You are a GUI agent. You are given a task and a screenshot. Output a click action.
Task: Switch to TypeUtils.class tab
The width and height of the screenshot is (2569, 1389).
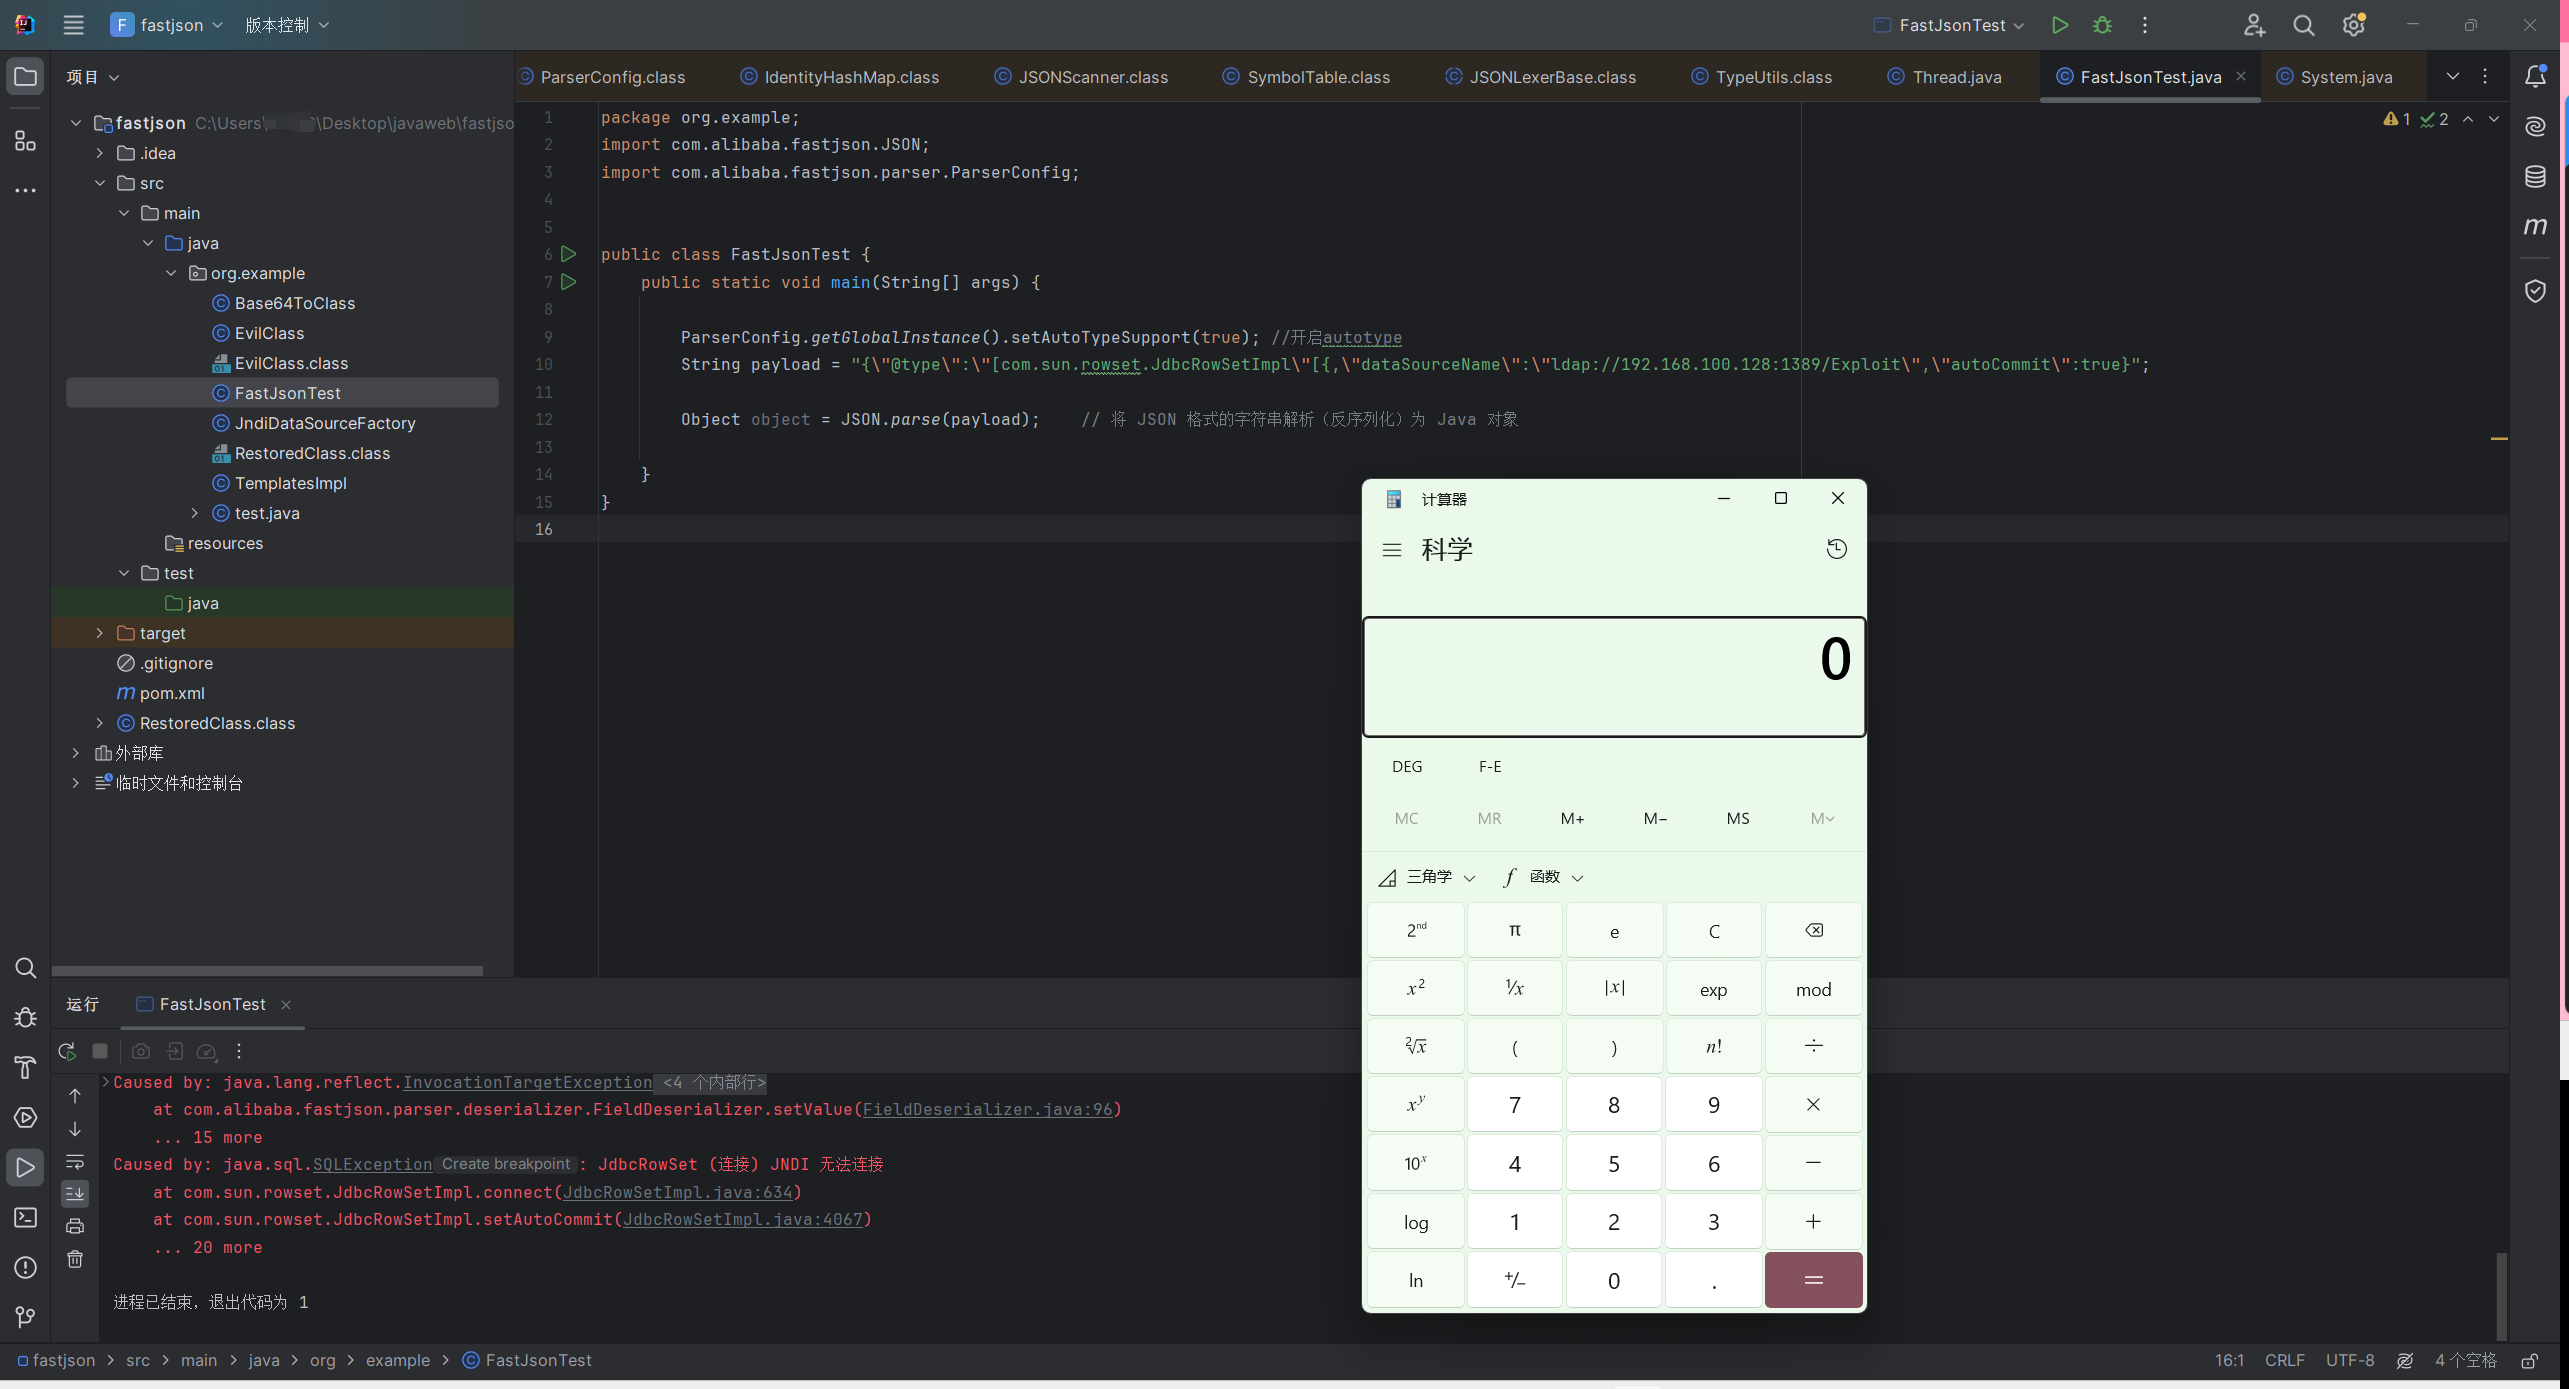[1762, 77]
